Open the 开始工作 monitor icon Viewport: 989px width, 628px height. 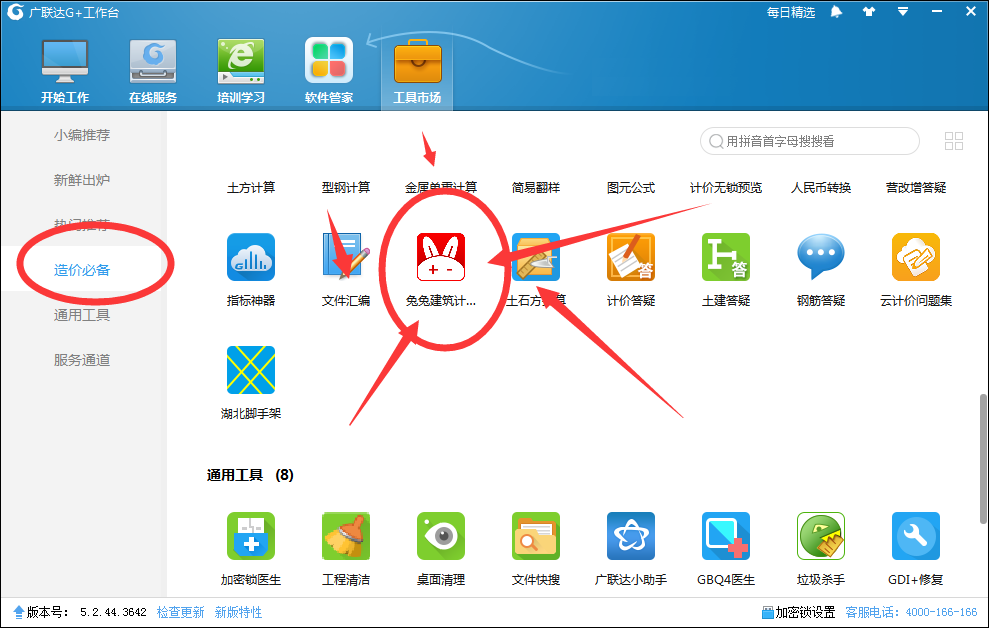[64, 62]
